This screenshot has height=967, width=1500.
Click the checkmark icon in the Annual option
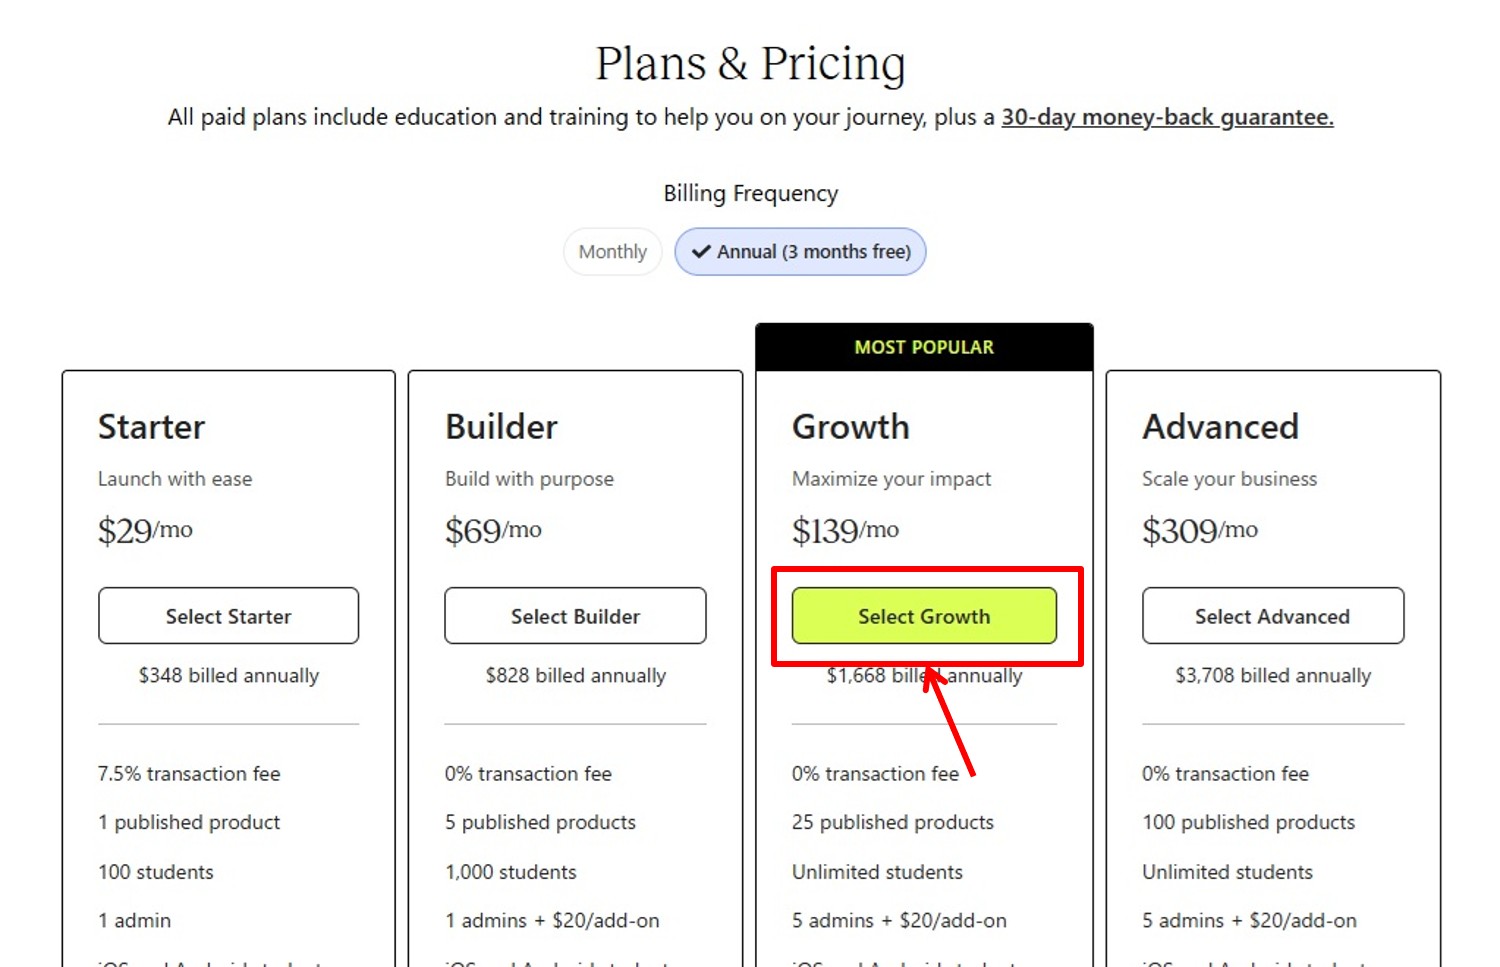[701, 252]
